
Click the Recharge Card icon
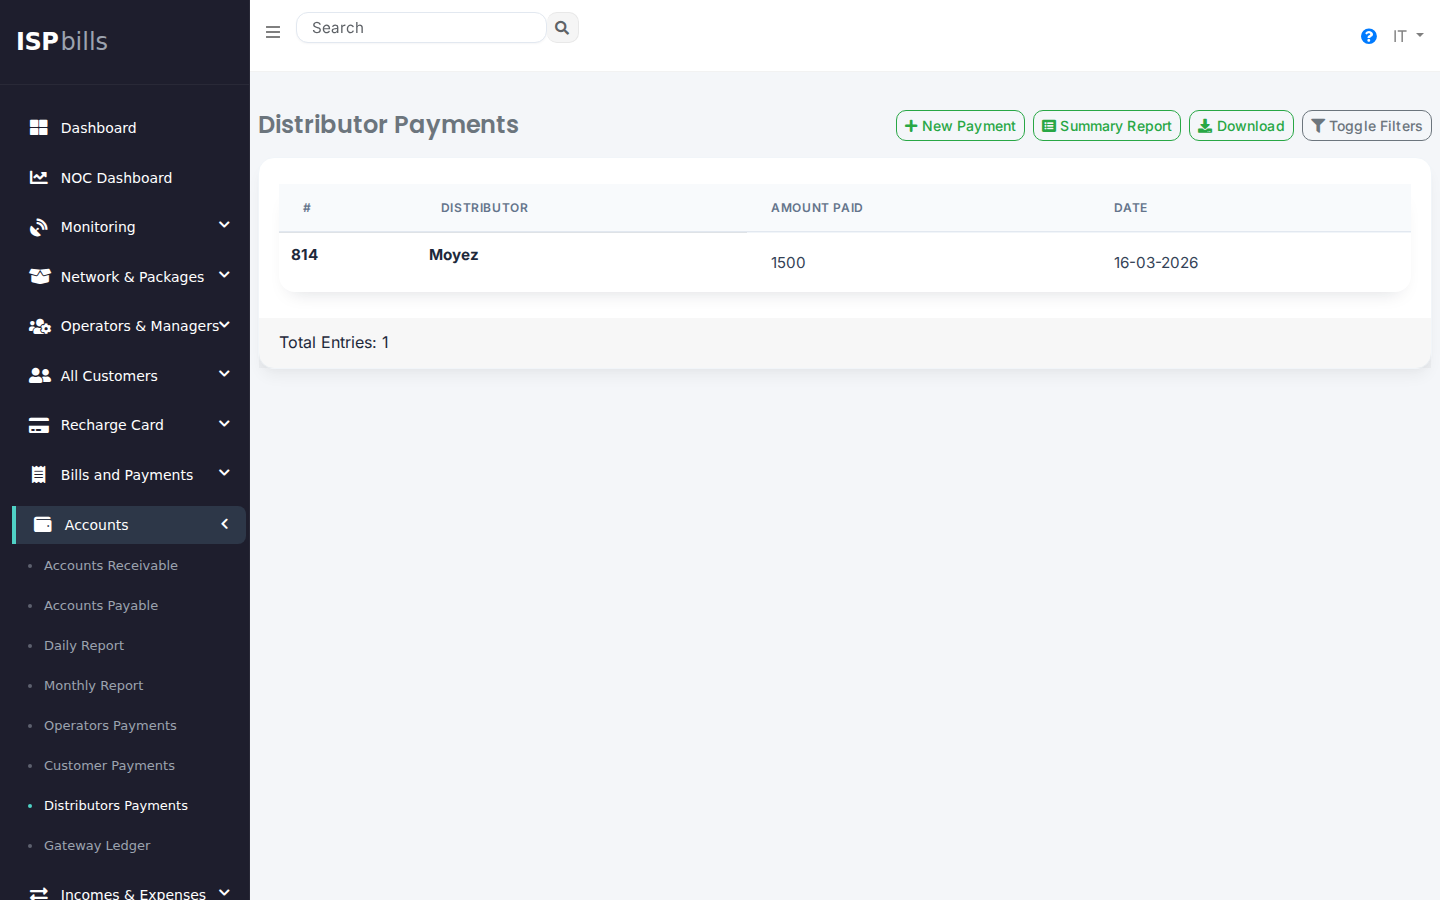pyautogui.click(x=39, y=425)
